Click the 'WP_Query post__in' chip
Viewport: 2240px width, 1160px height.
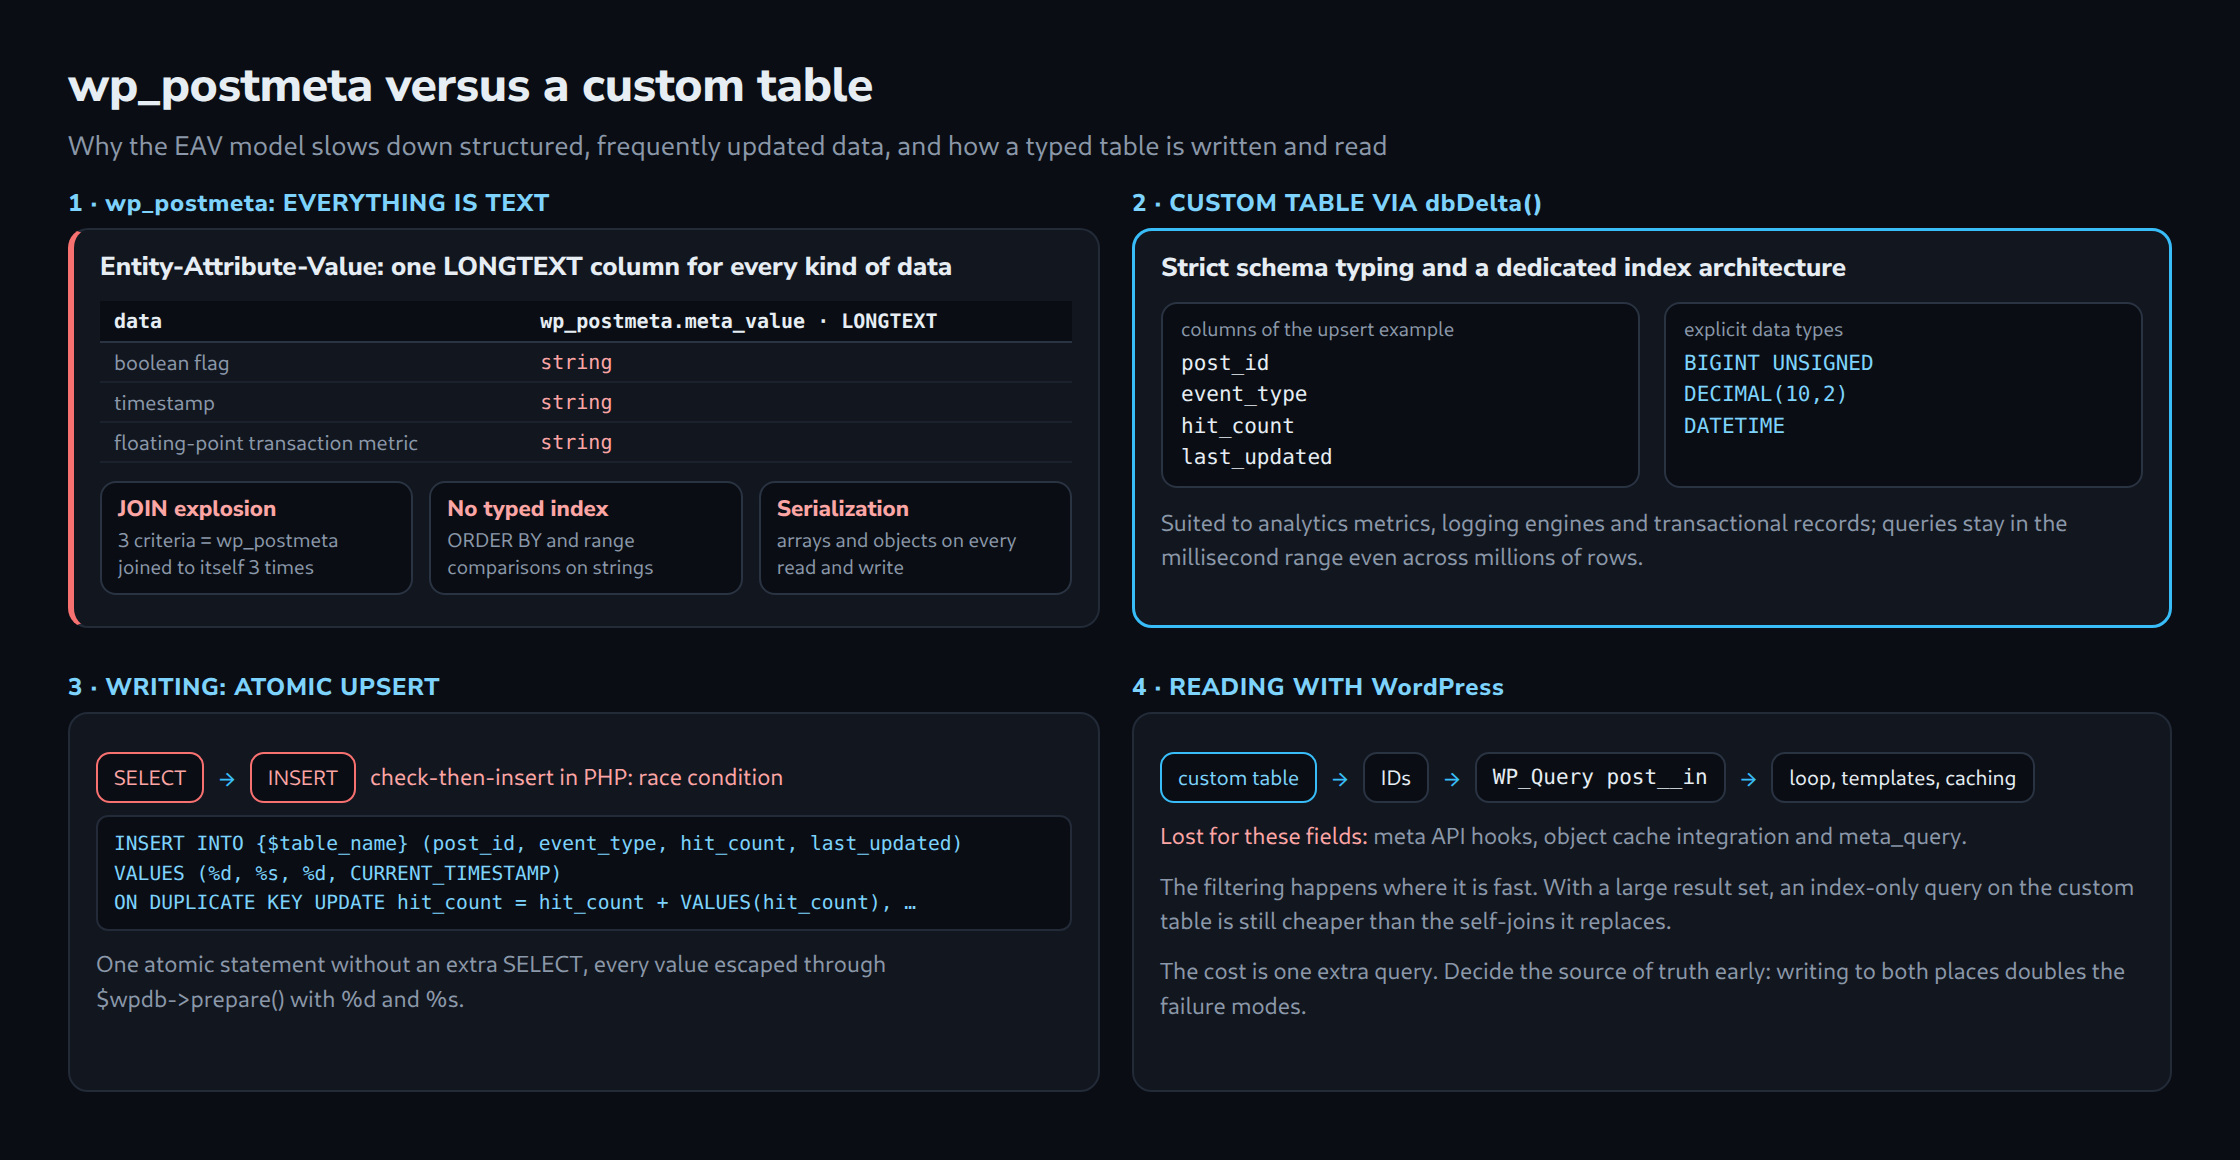point(1600,777)
